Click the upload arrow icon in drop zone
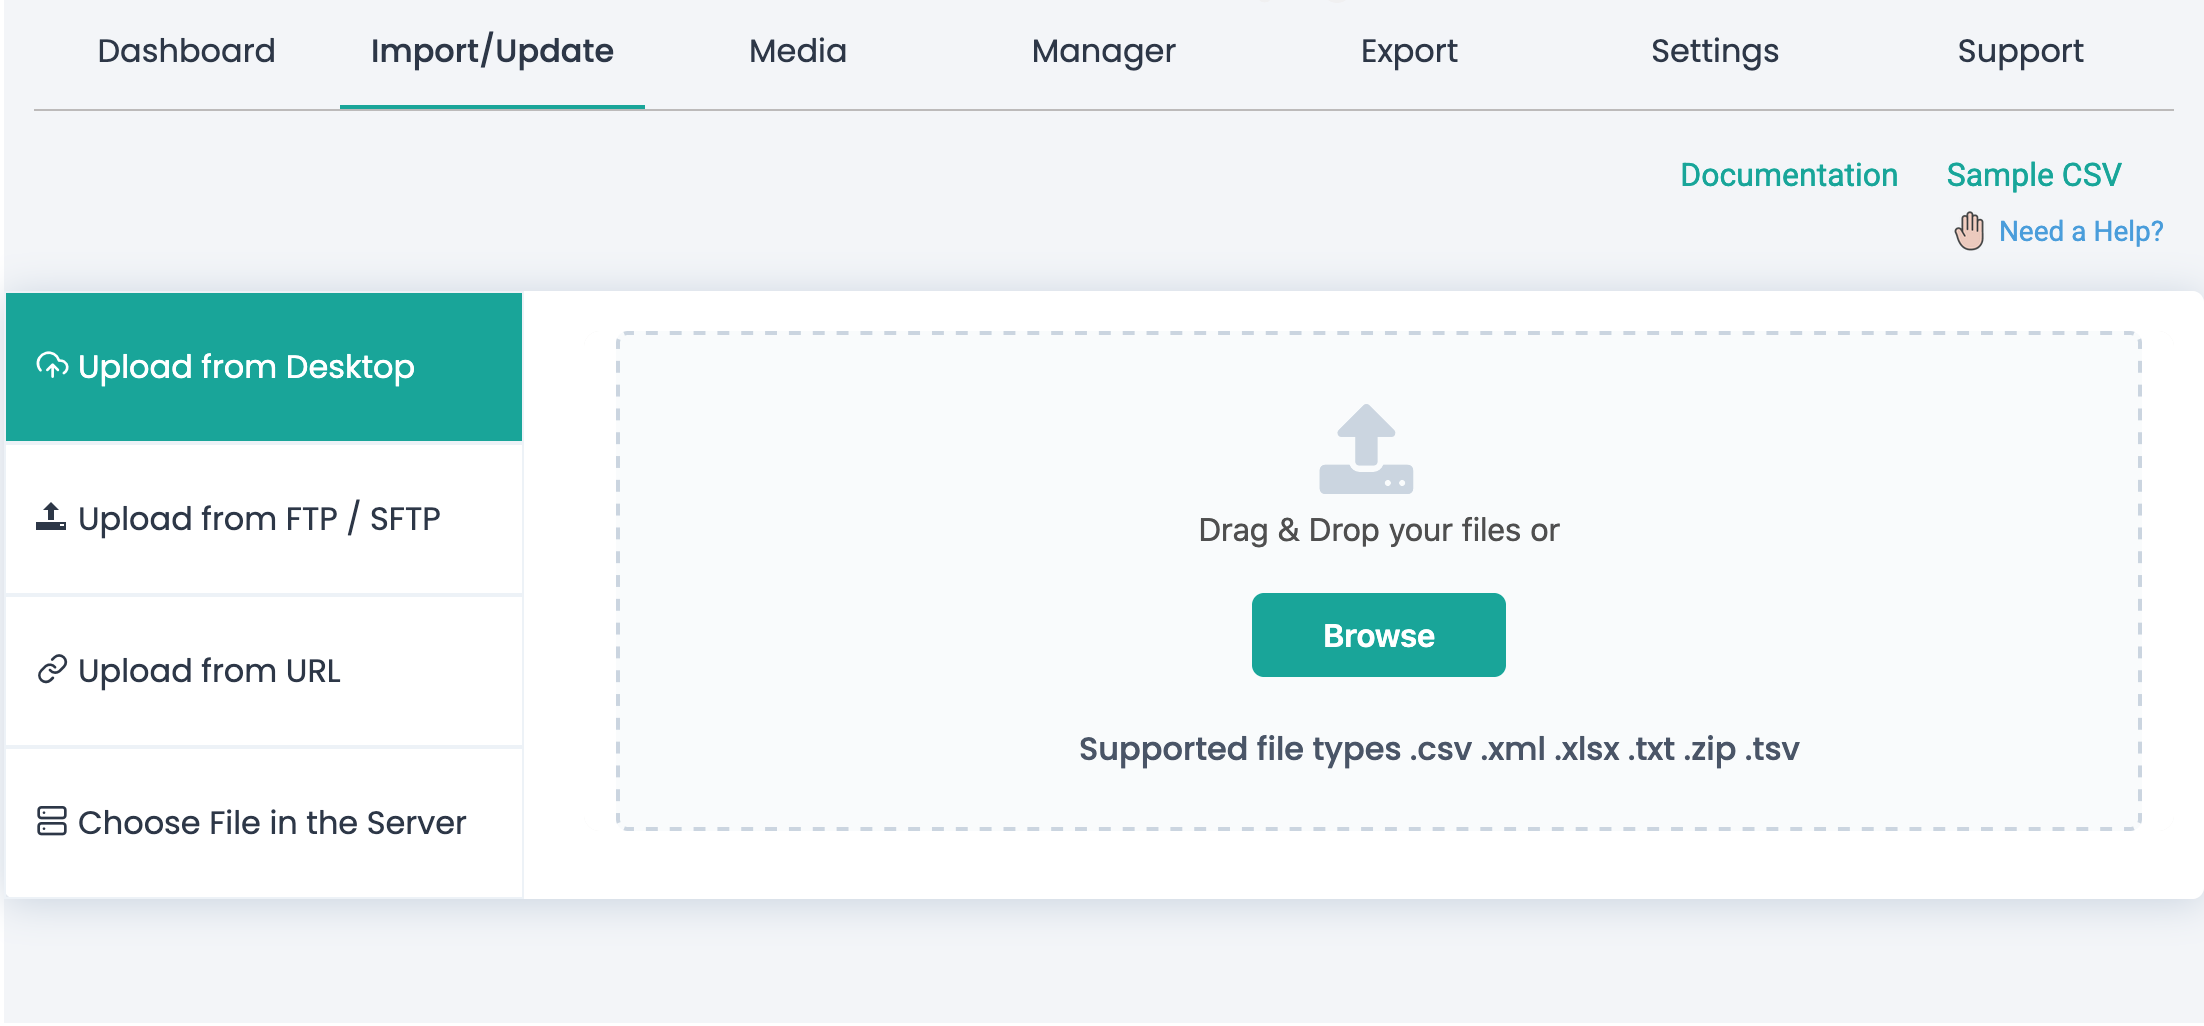 pyautogui.click(x=1366, y=449)
